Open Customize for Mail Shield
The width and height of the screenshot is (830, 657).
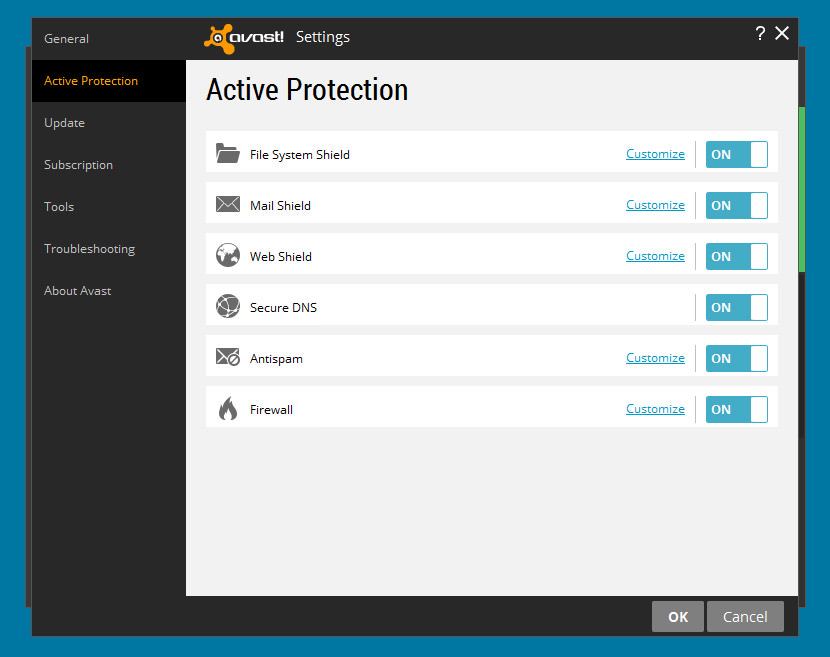[x=655, y=205]
